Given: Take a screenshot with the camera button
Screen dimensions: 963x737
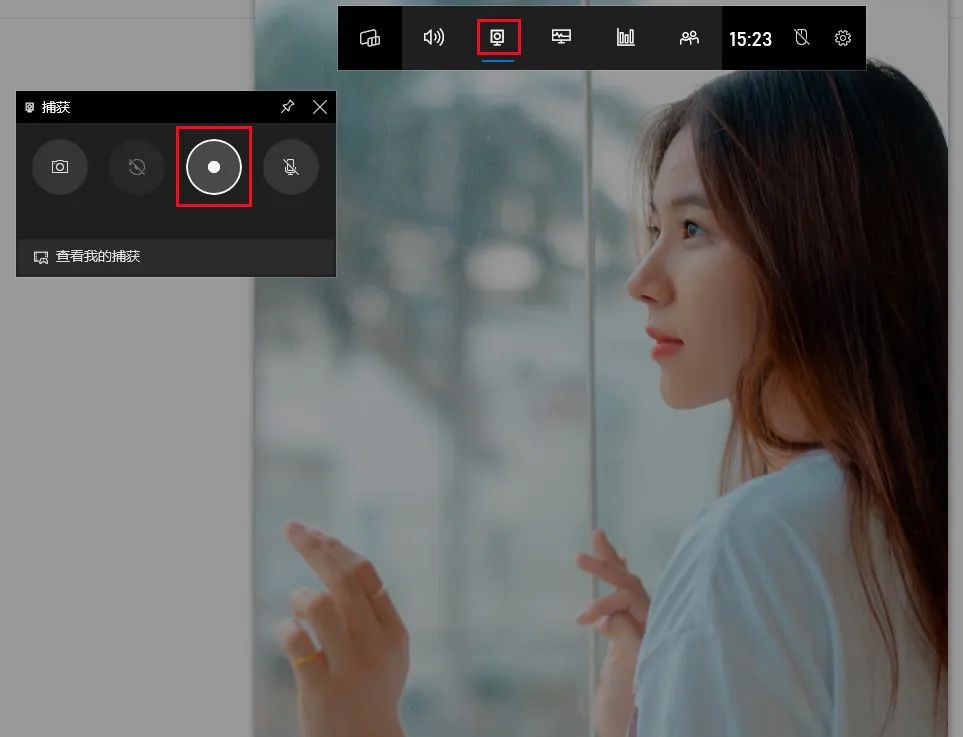Looking at the screenshot, I should click(60, 167).
